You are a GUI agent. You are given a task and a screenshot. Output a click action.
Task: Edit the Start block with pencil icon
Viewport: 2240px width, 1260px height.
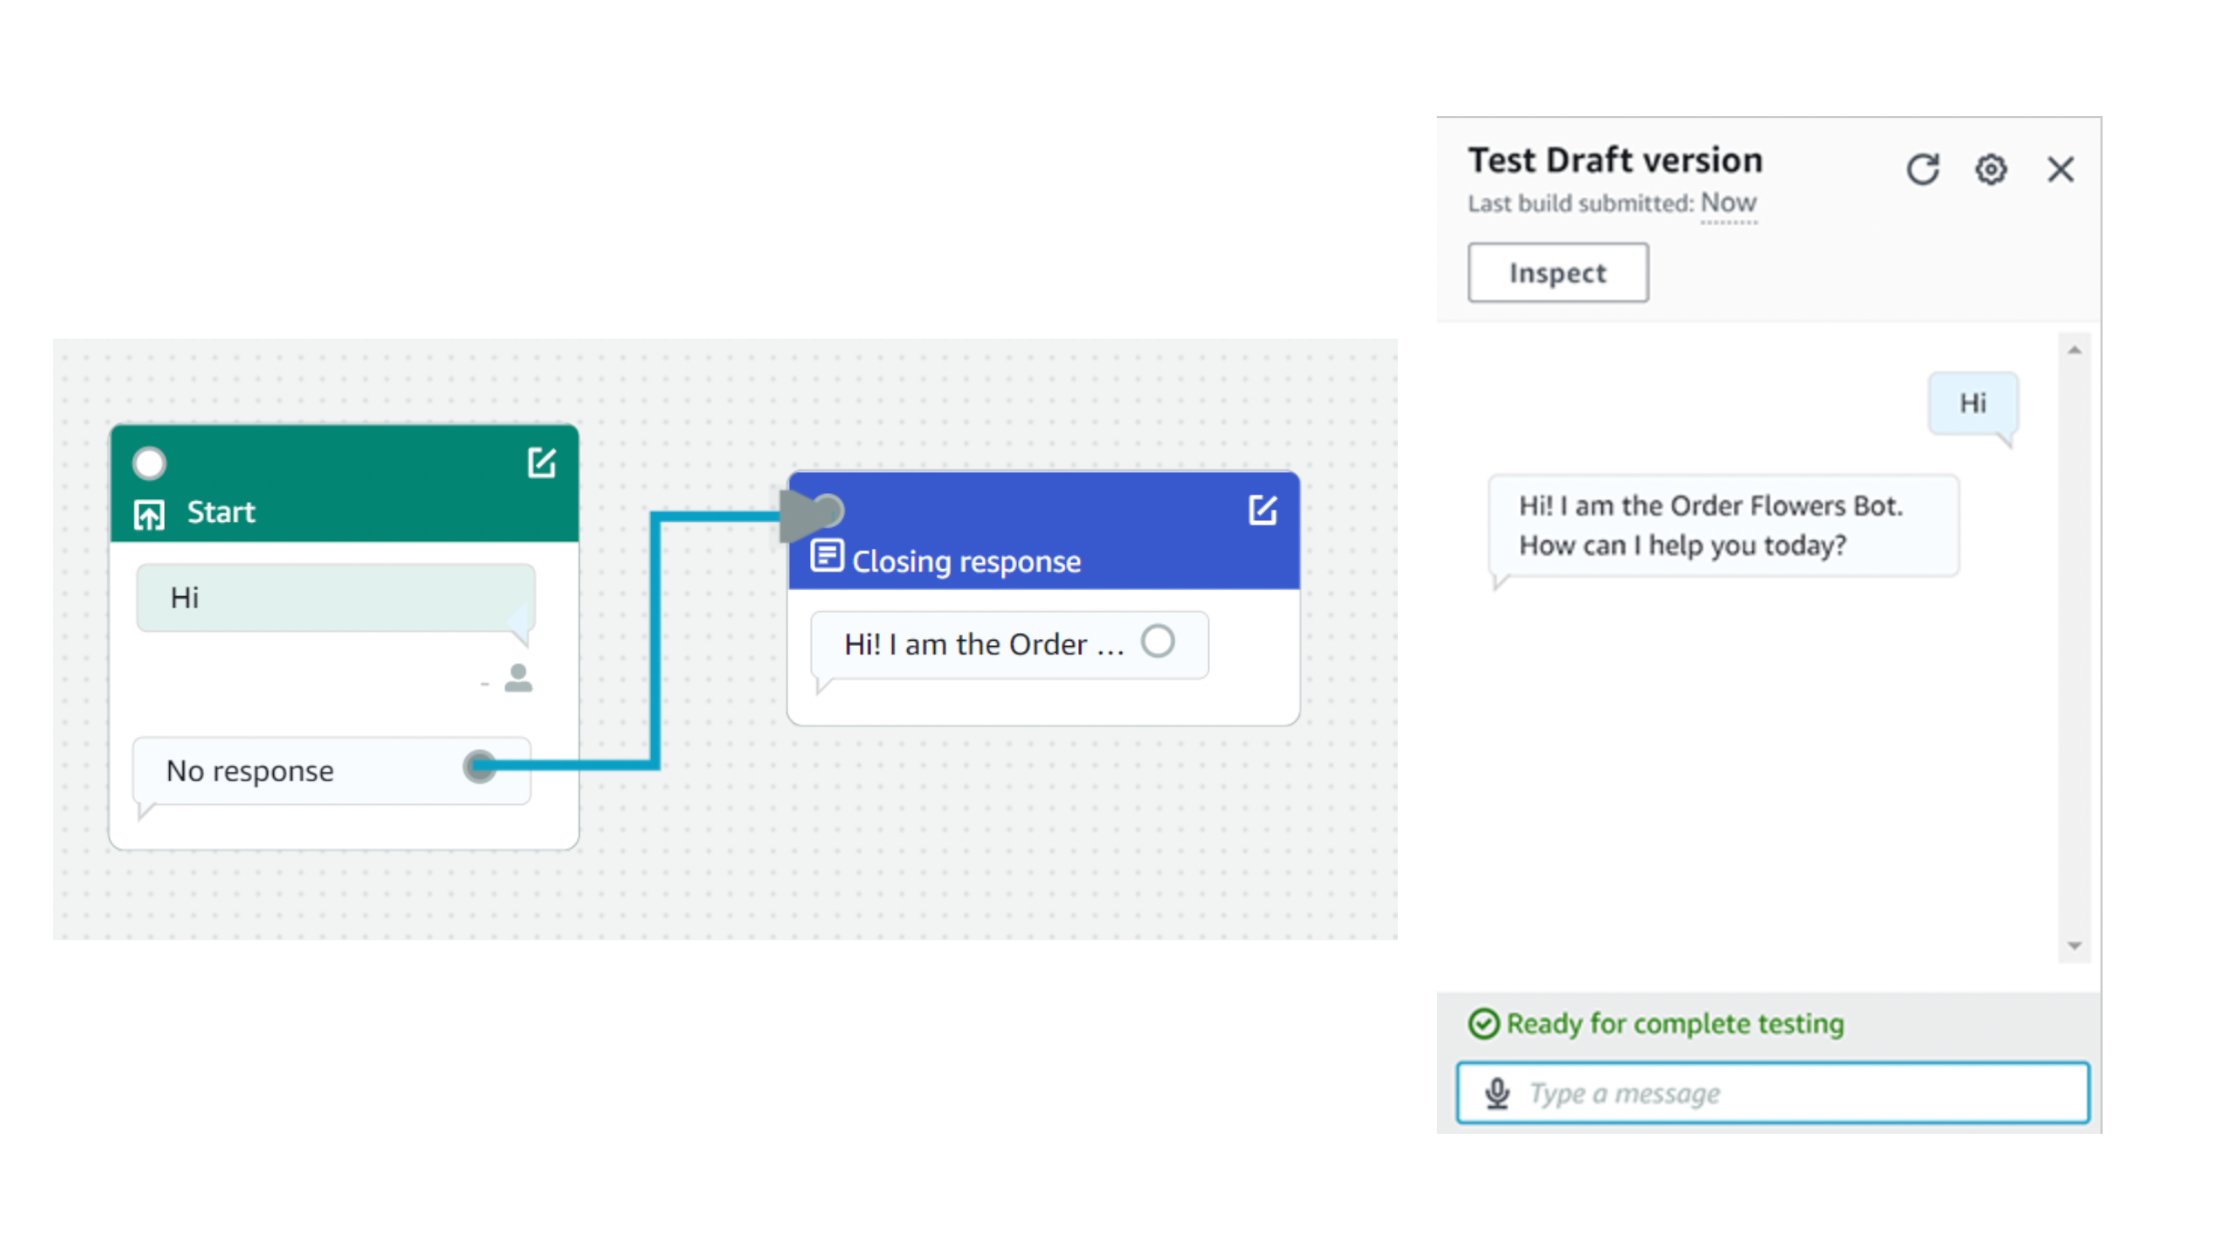click(541, 462)
